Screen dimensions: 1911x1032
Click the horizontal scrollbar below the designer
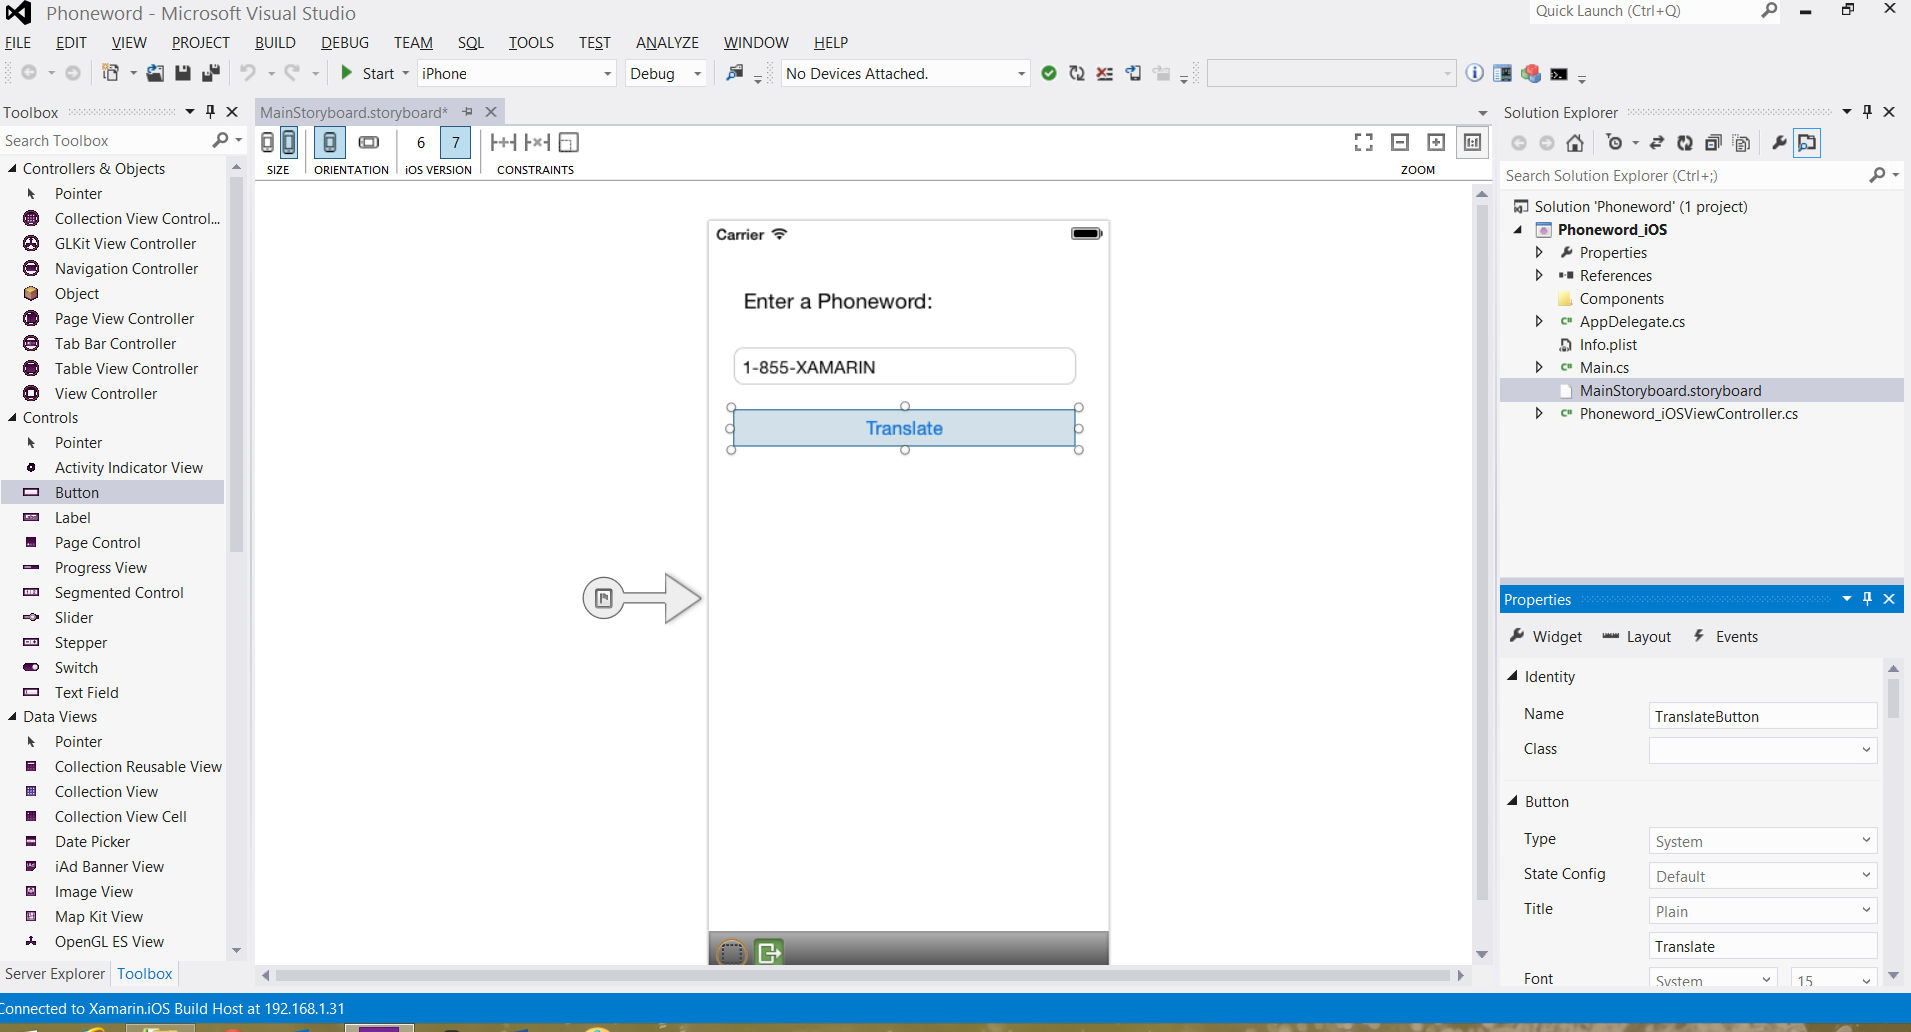pos(862,975)
